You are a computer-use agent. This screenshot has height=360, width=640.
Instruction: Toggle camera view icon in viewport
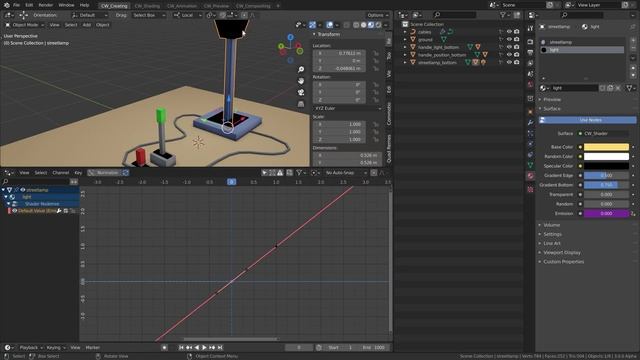pos(301,93)
